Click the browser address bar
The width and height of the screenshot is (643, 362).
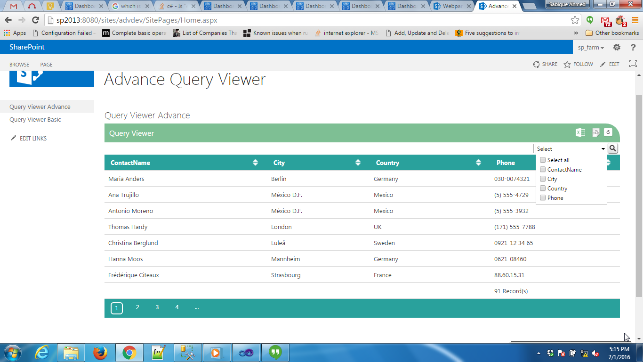click(x=308, y=20)
